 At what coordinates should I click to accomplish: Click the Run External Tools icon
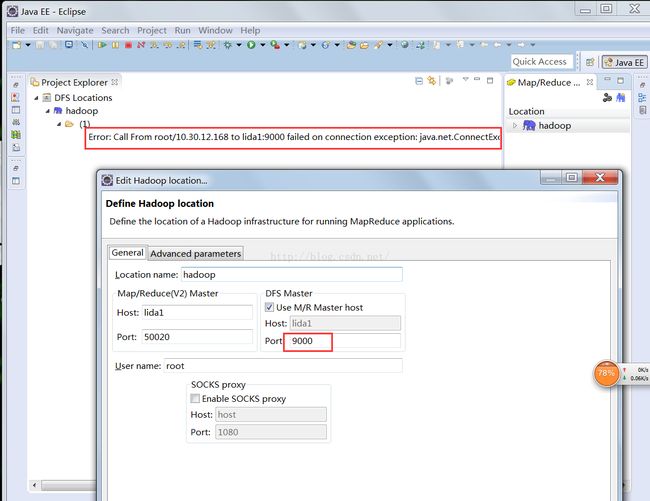tap(275, 45)
